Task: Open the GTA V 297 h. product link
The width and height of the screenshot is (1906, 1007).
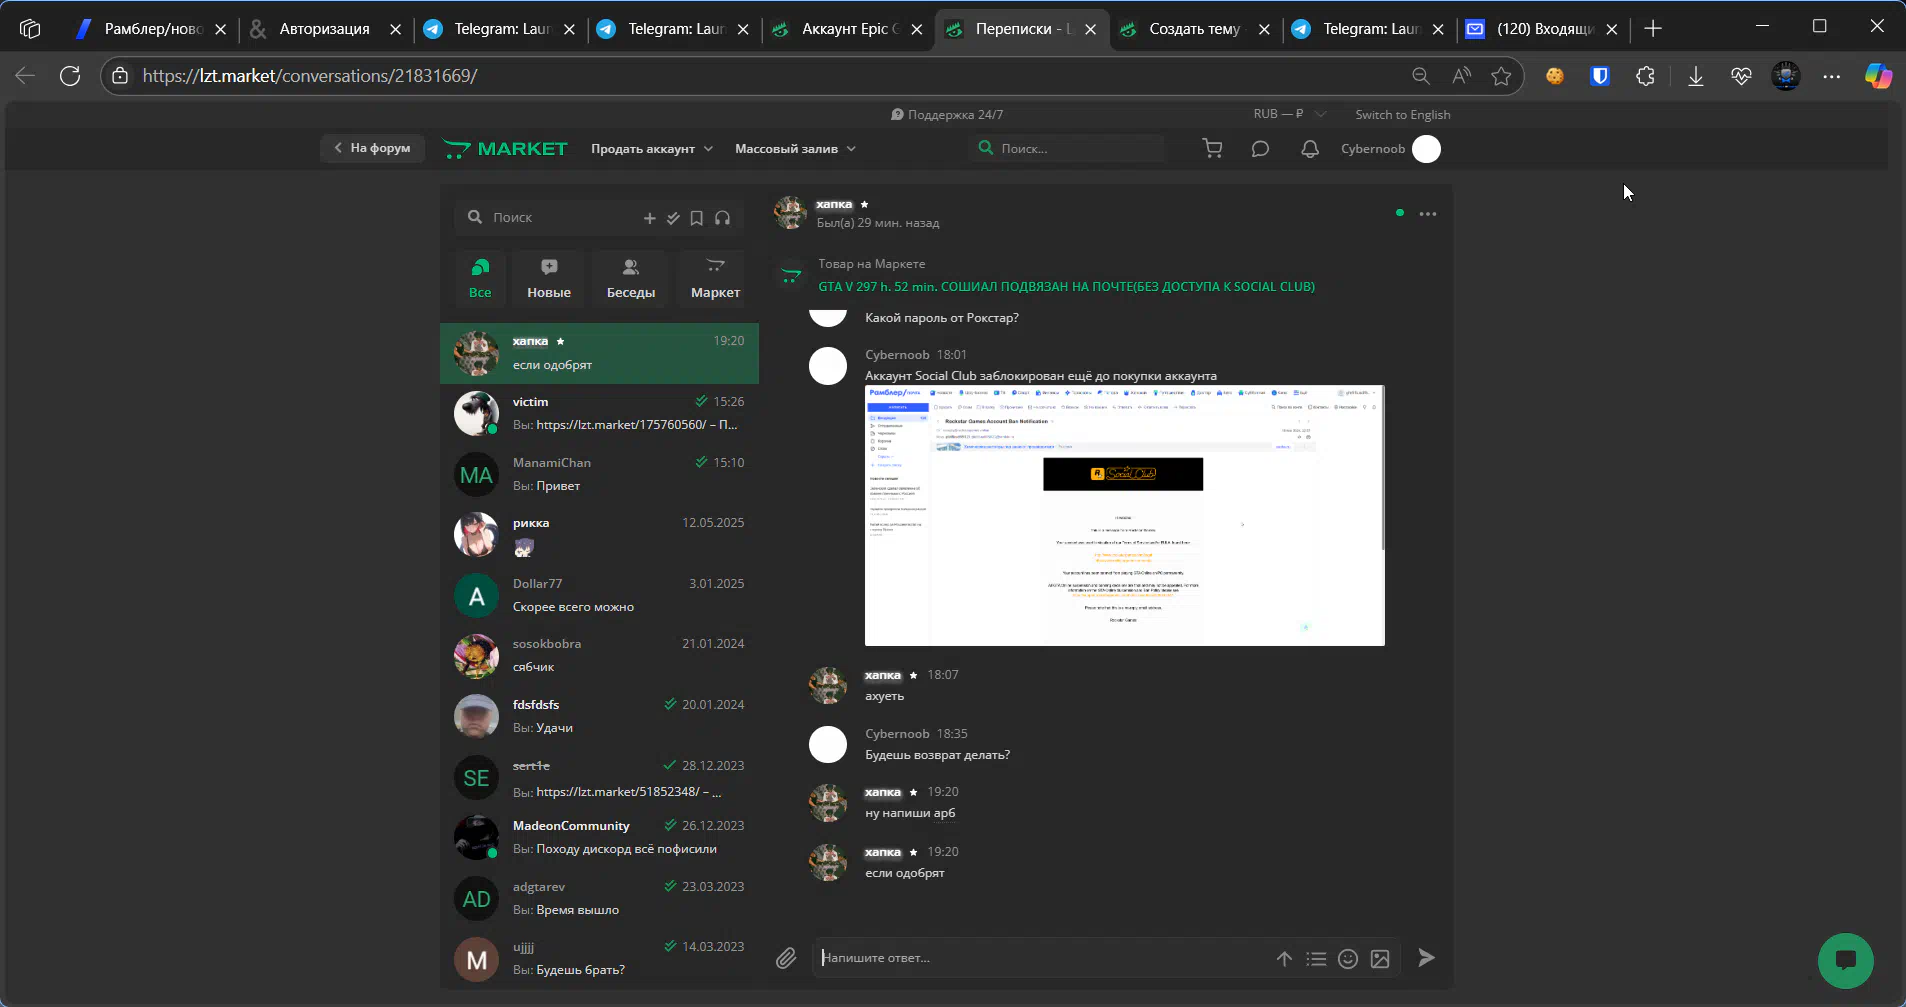Action: 1066,287
